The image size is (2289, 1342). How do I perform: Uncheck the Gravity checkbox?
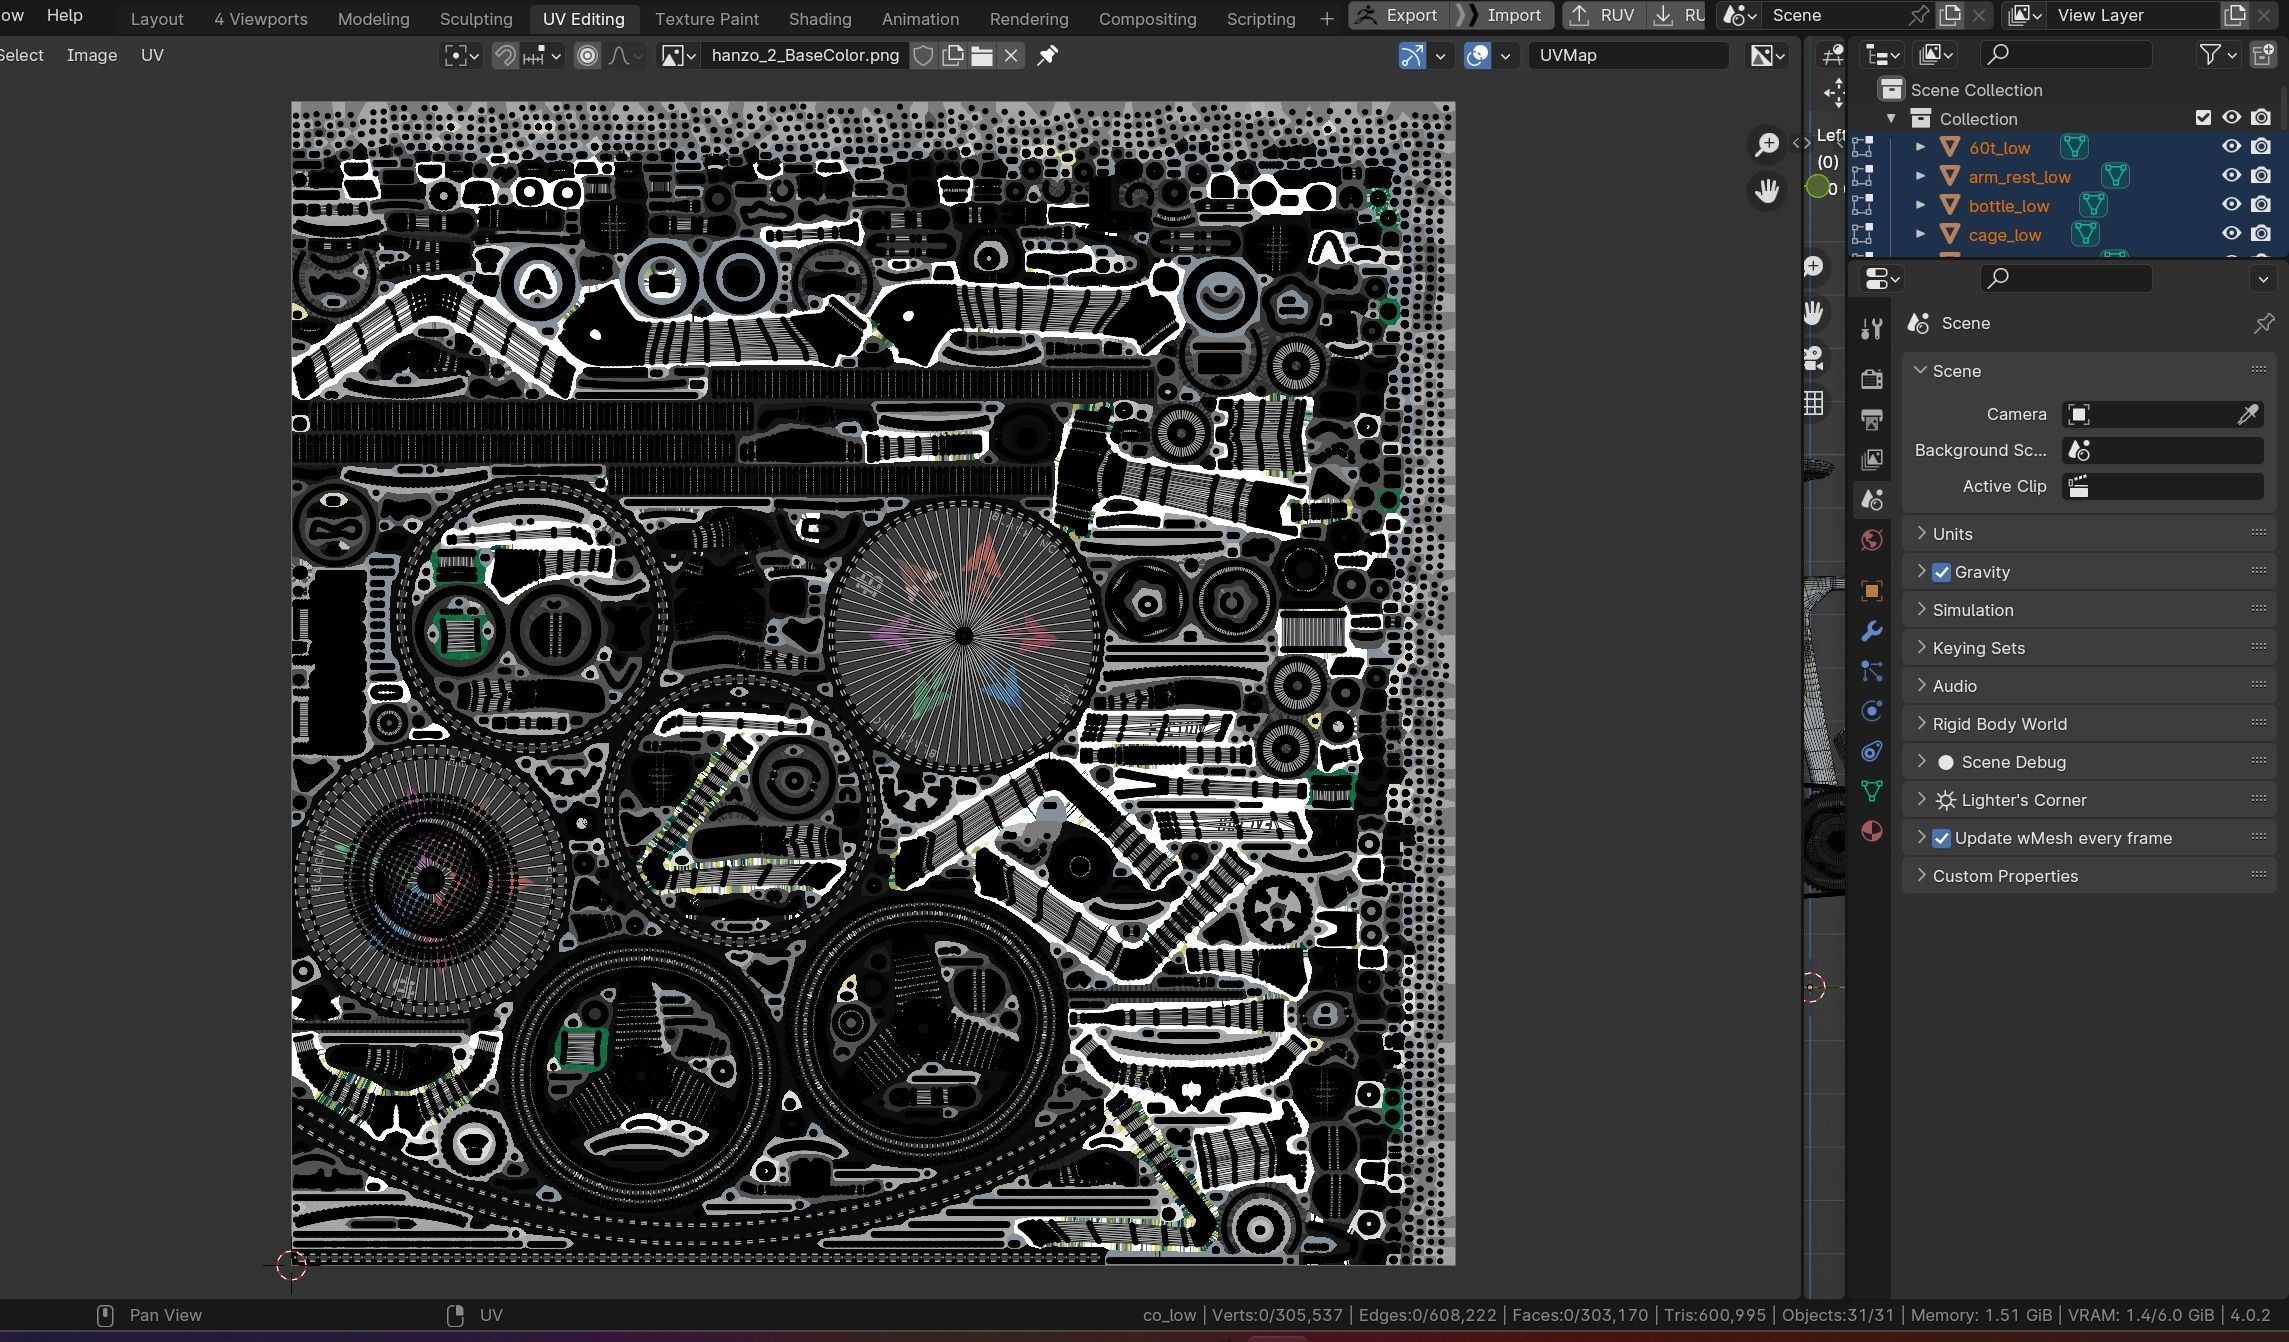[x=1941, y=572]
